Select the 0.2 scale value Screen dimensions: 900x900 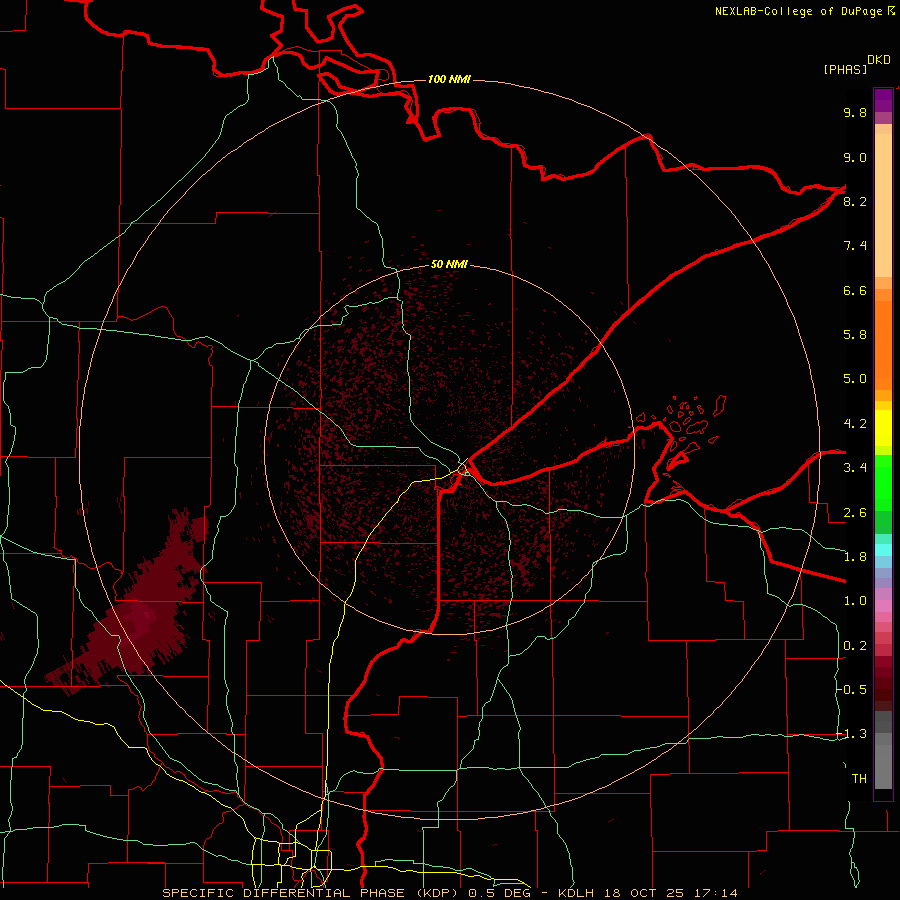pos(855,646)
